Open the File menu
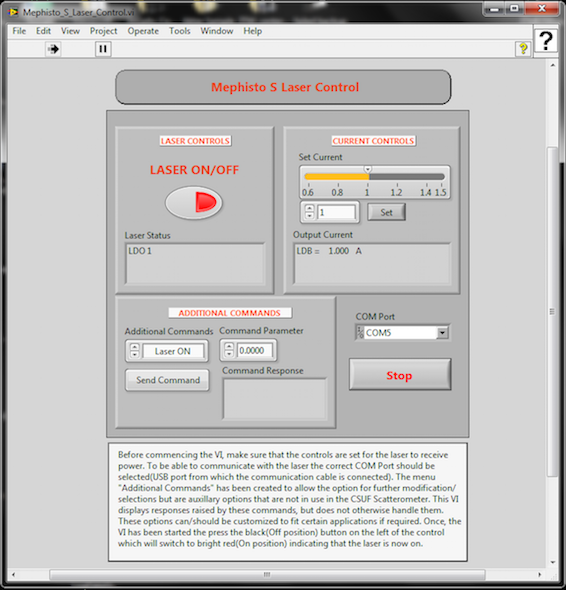Viewport: 566px width, 590px height. [19, 31]
